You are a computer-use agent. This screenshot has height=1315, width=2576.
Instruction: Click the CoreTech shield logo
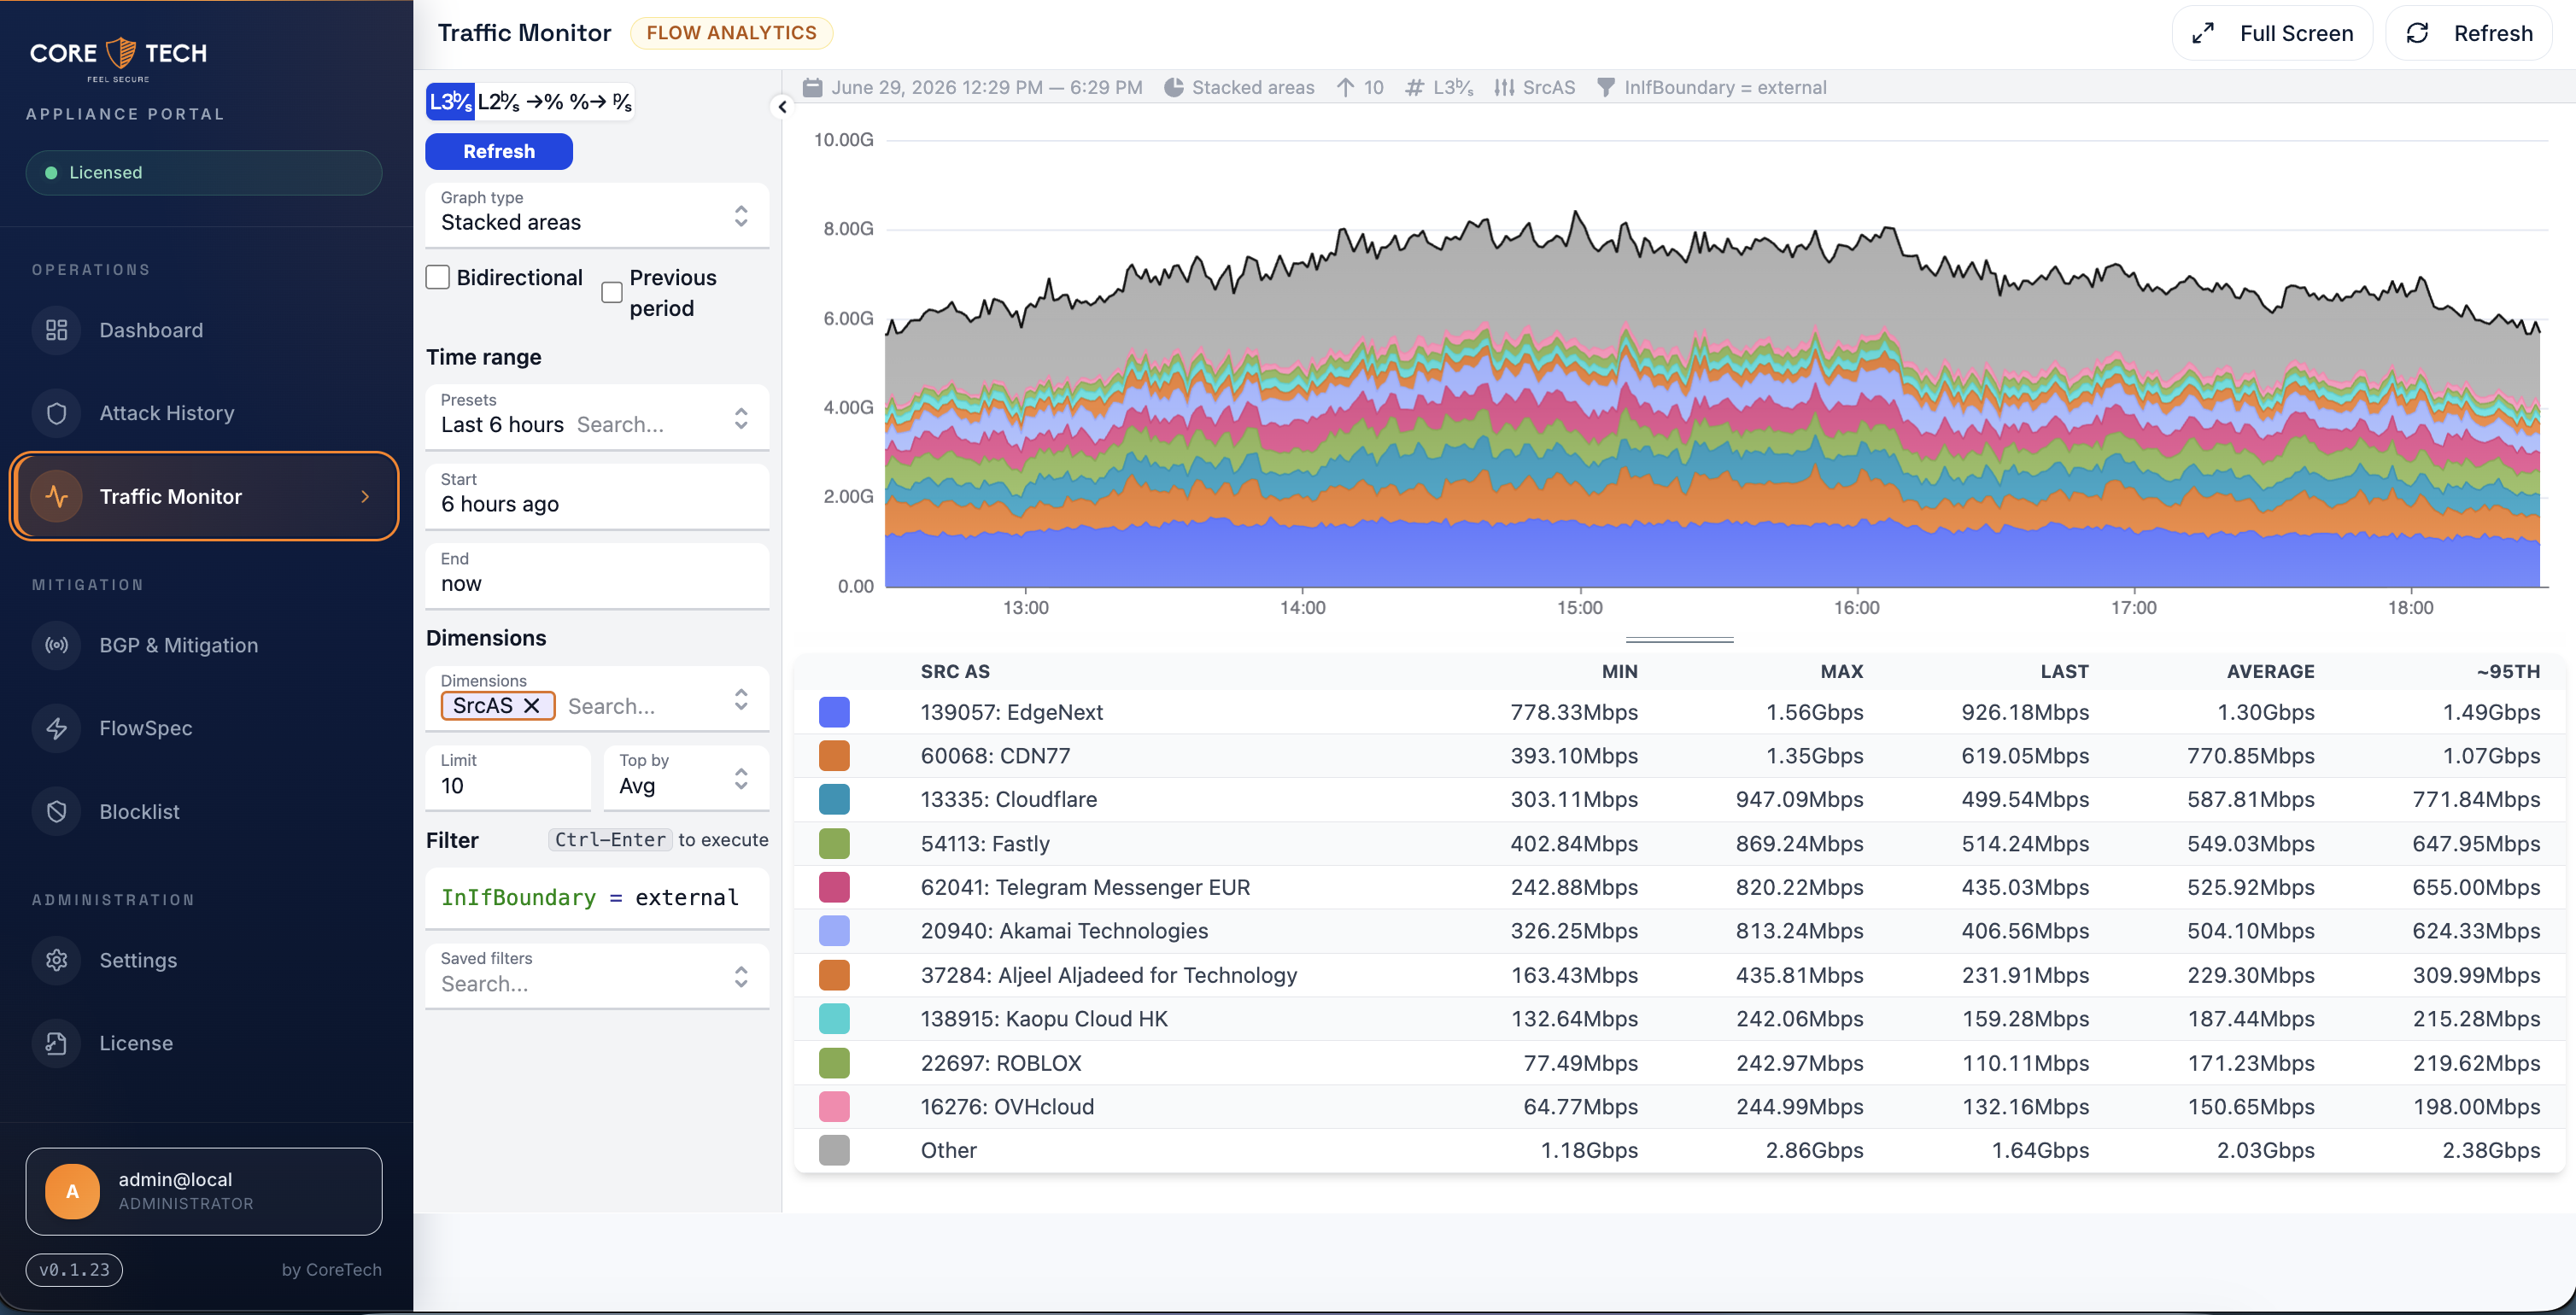coord(121,52)
